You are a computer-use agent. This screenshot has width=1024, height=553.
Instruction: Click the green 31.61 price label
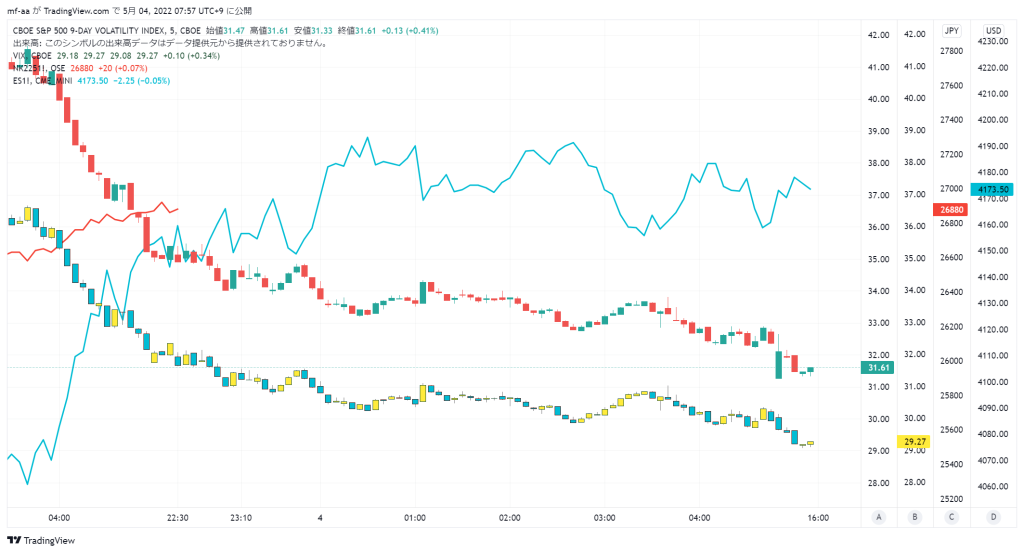point(878,368)
